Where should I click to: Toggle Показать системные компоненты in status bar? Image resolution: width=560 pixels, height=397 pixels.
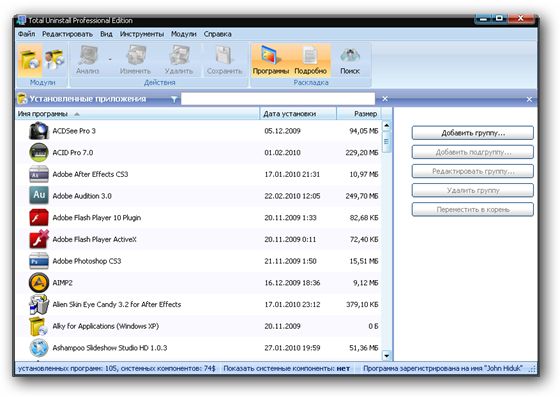tap(286, 368)
